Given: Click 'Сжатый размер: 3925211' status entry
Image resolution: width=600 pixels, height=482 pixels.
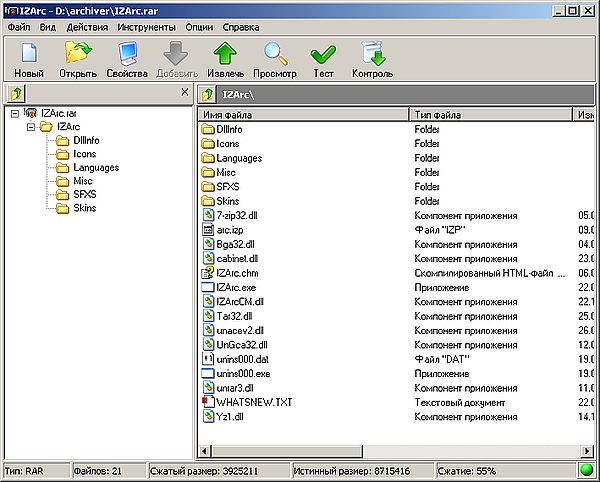Looking at the screenshot, I should click(204, 471).
